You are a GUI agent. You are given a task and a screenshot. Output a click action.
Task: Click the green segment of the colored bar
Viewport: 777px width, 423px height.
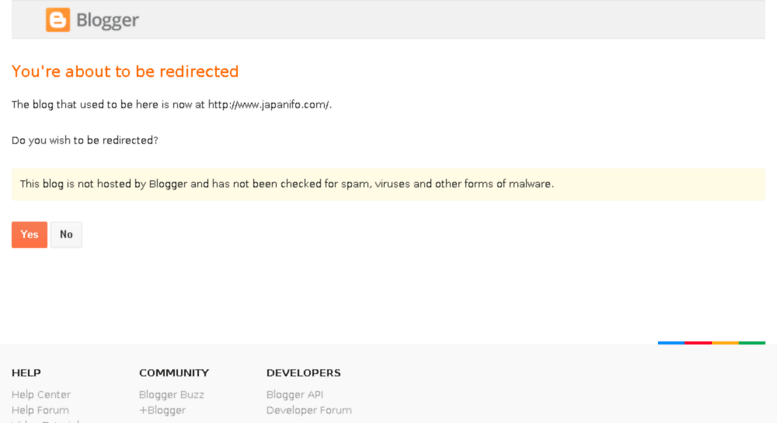752,343
